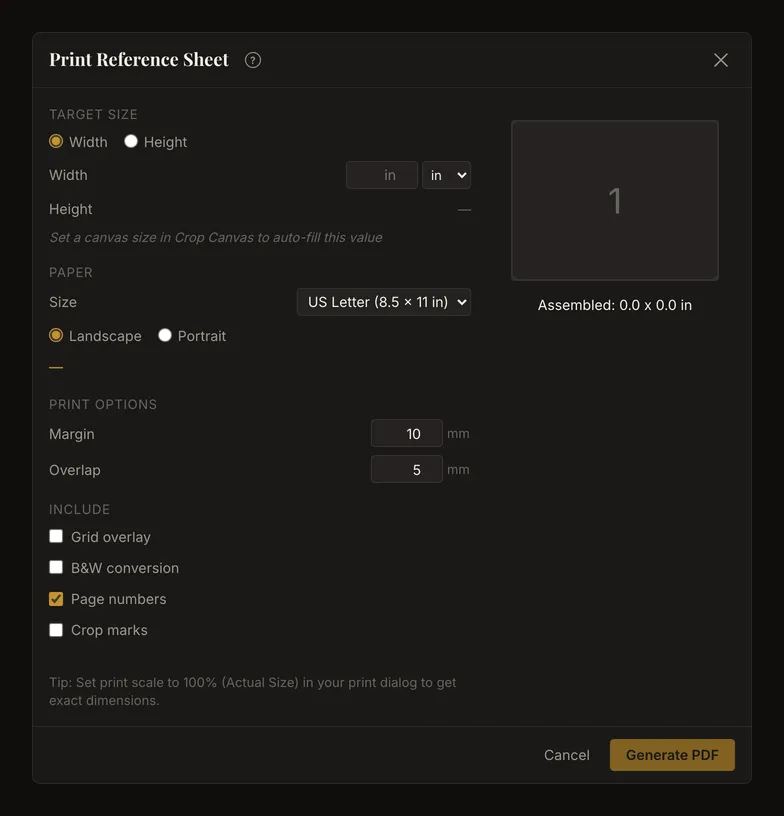Click the Width value input field
This screenshot has width=784, height=816.
pyautogui.click(x=382, y=175)
